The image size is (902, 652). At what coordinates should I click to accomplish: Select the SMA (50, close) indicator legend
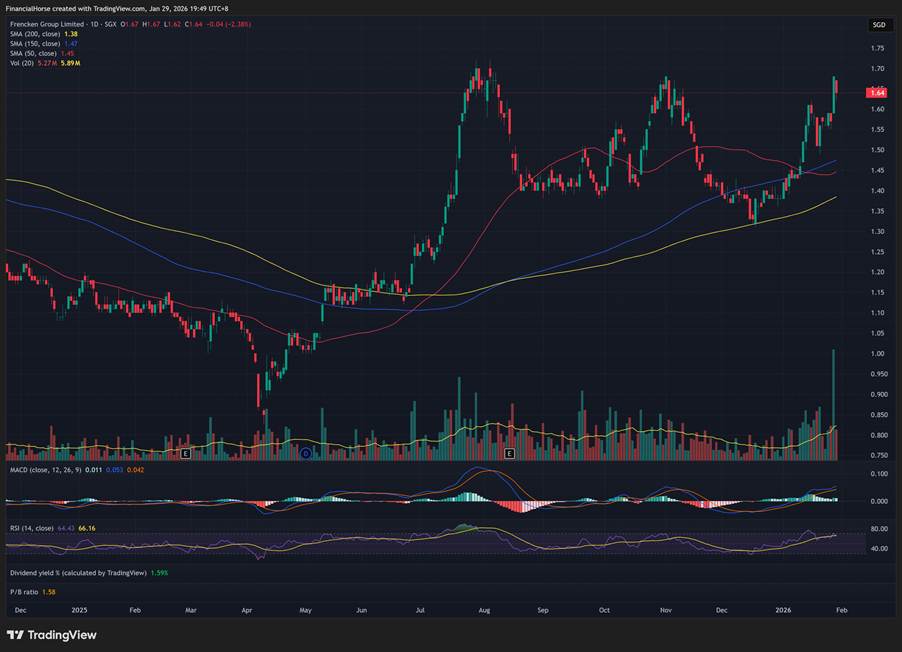(35, 53)
